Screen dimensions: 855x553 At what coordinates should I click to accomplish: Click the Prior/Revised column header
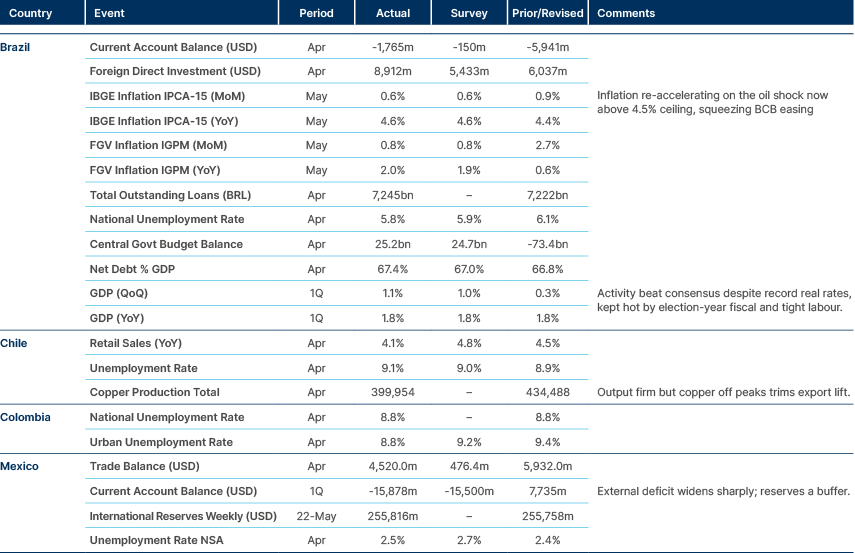547,13
